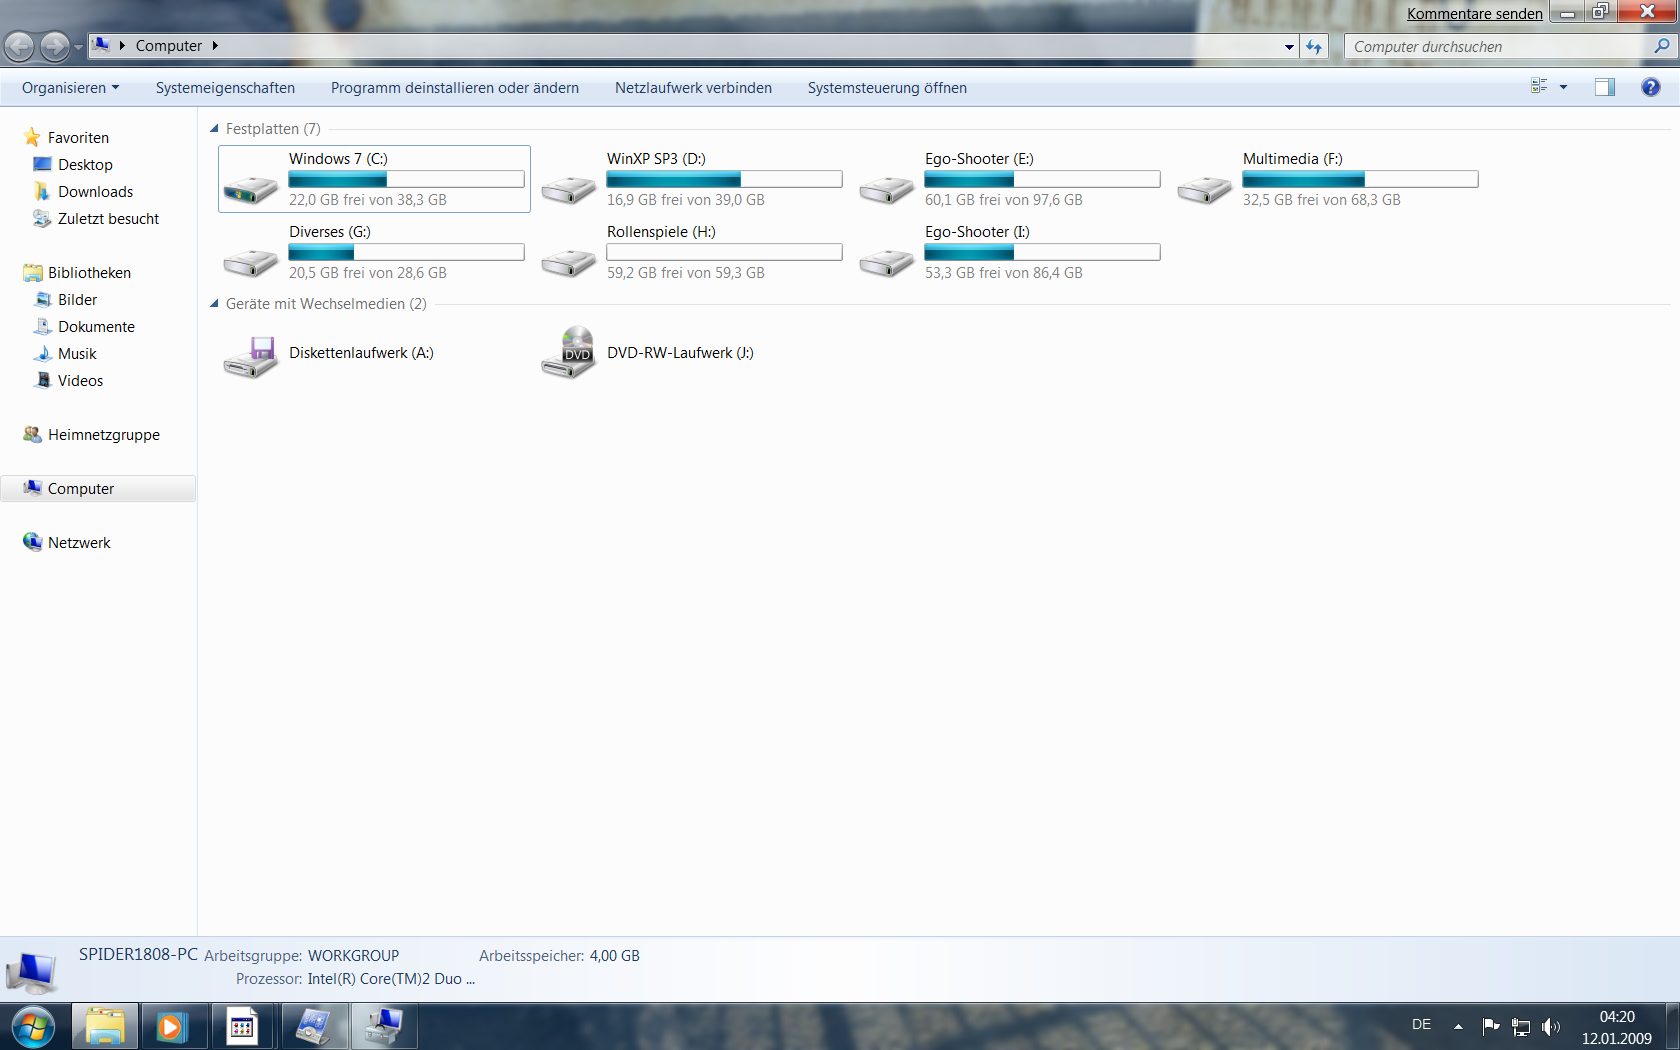The image size is (1680, 1050).
Task: Click Systemsteuerung öffnen
Action: (x=887, y=88)
